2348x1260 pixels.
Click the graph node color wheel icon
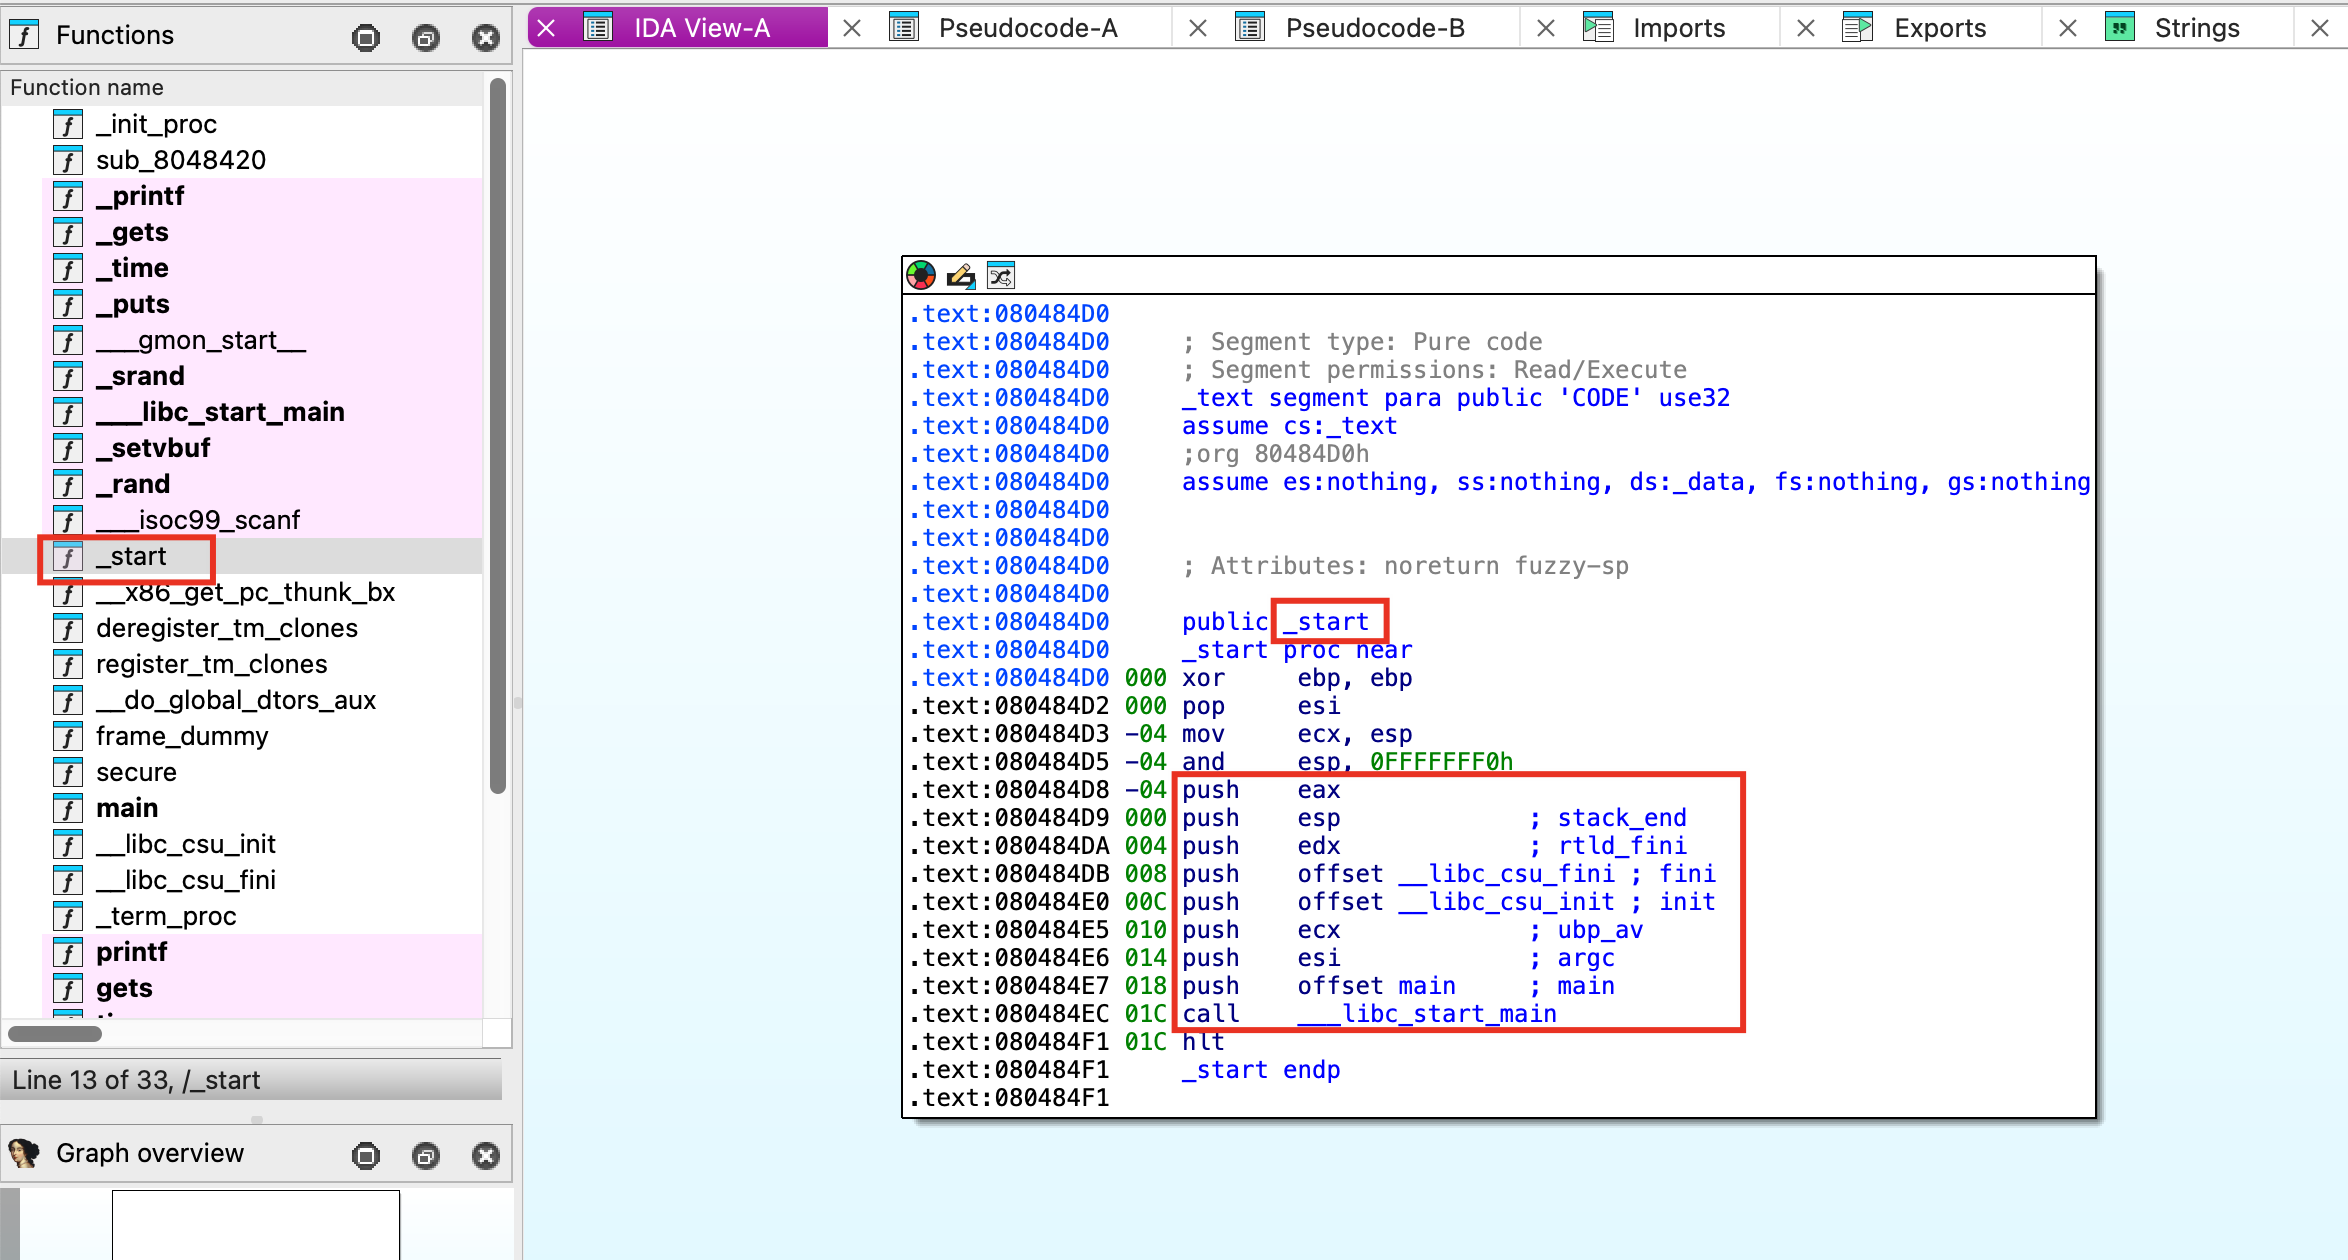(x=920, y=275)
